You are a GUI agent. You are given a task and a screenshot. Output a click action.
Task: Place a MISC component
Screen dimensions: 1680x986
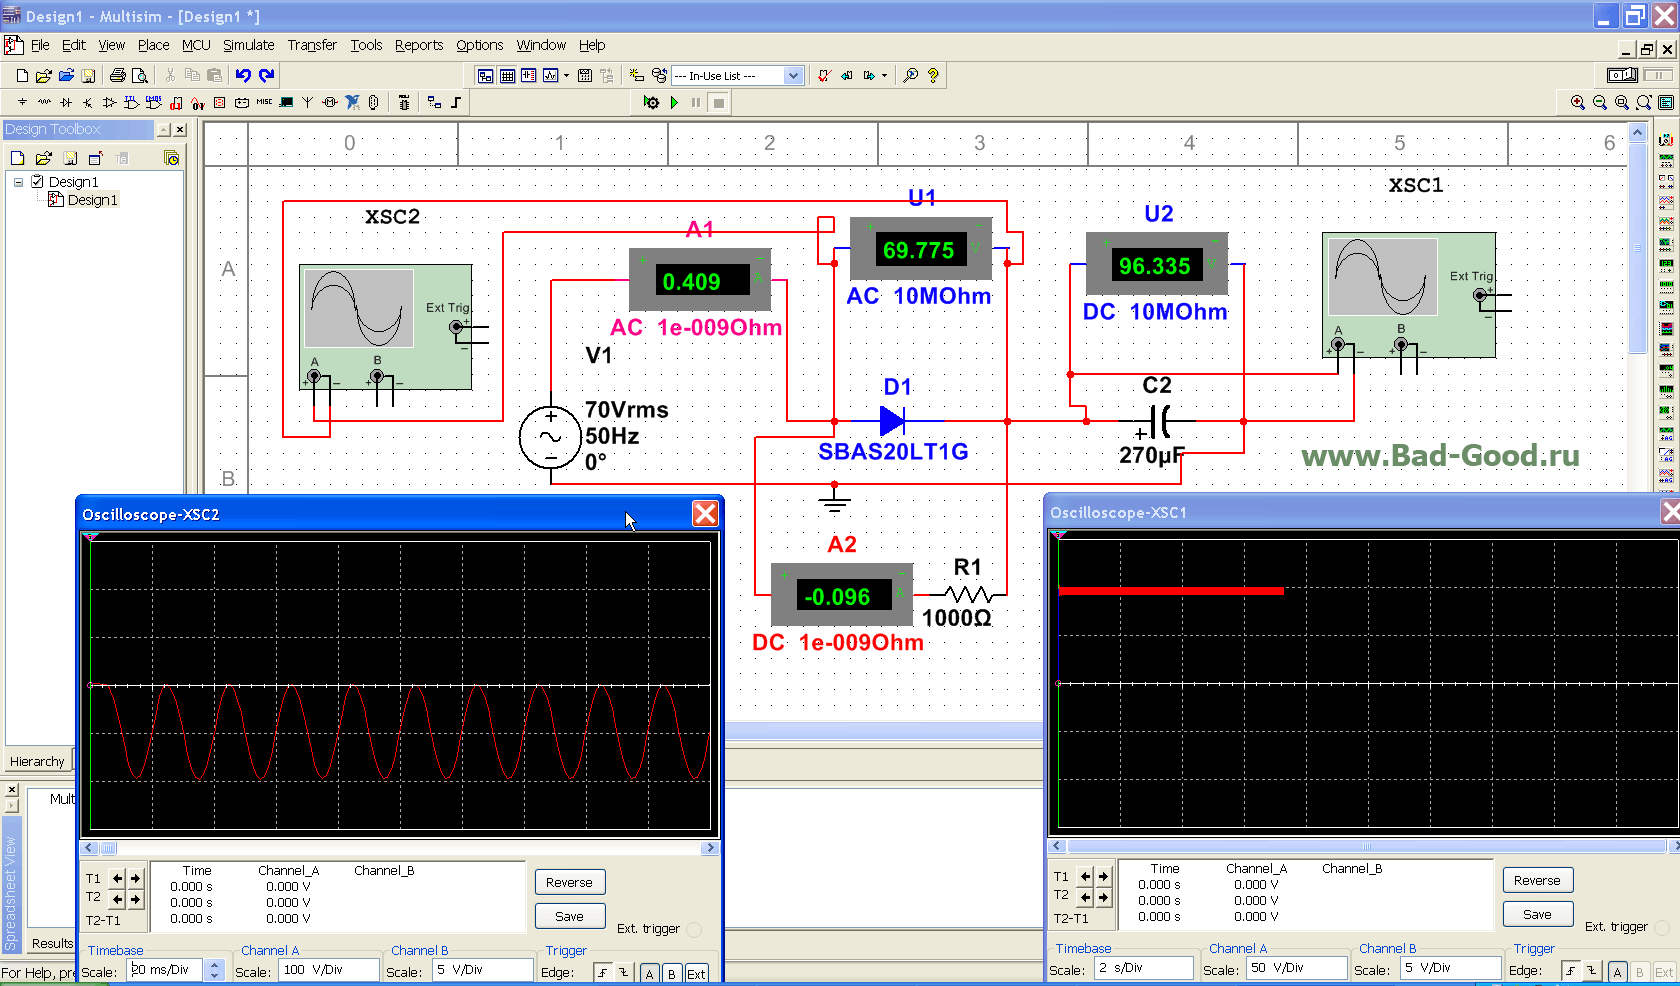click(x=264, y=102)
